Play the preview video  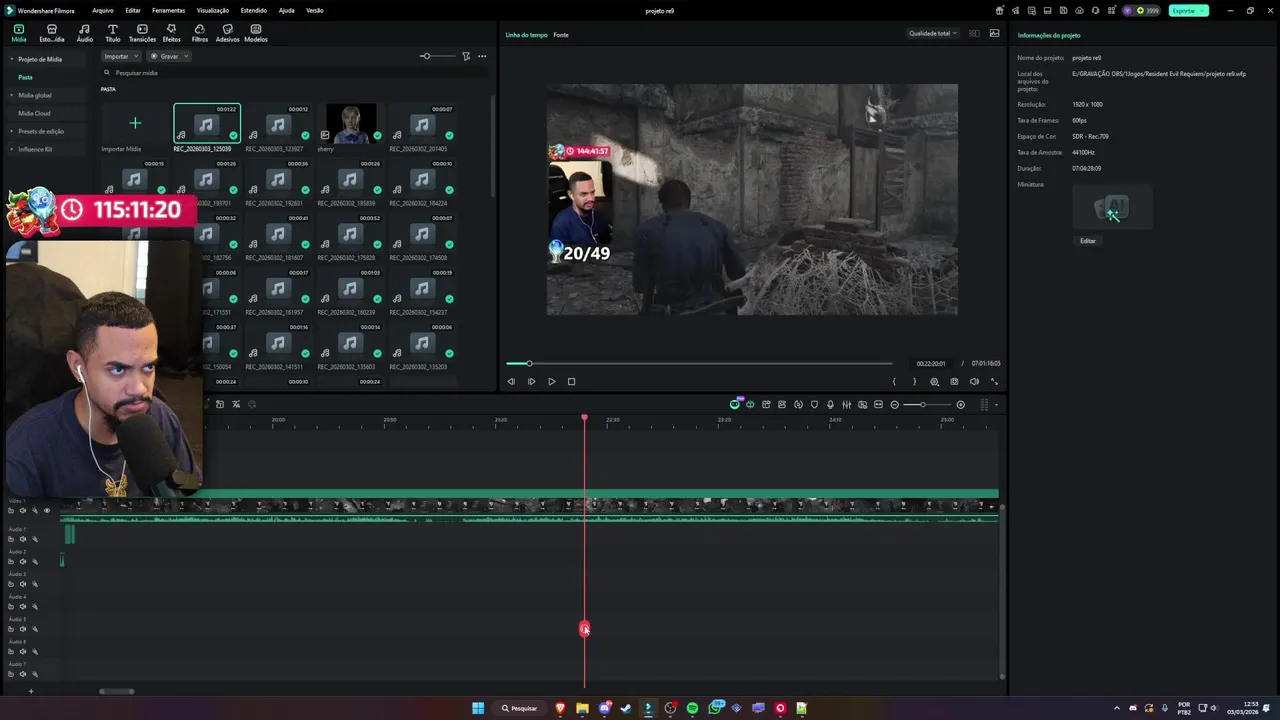point(551,381)
